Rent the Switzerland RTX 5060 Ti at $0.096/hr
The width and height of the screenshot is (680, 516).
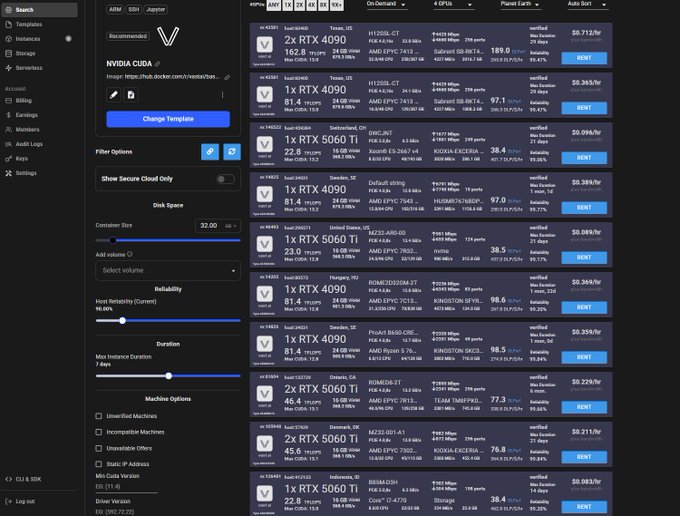pos(584,157)
